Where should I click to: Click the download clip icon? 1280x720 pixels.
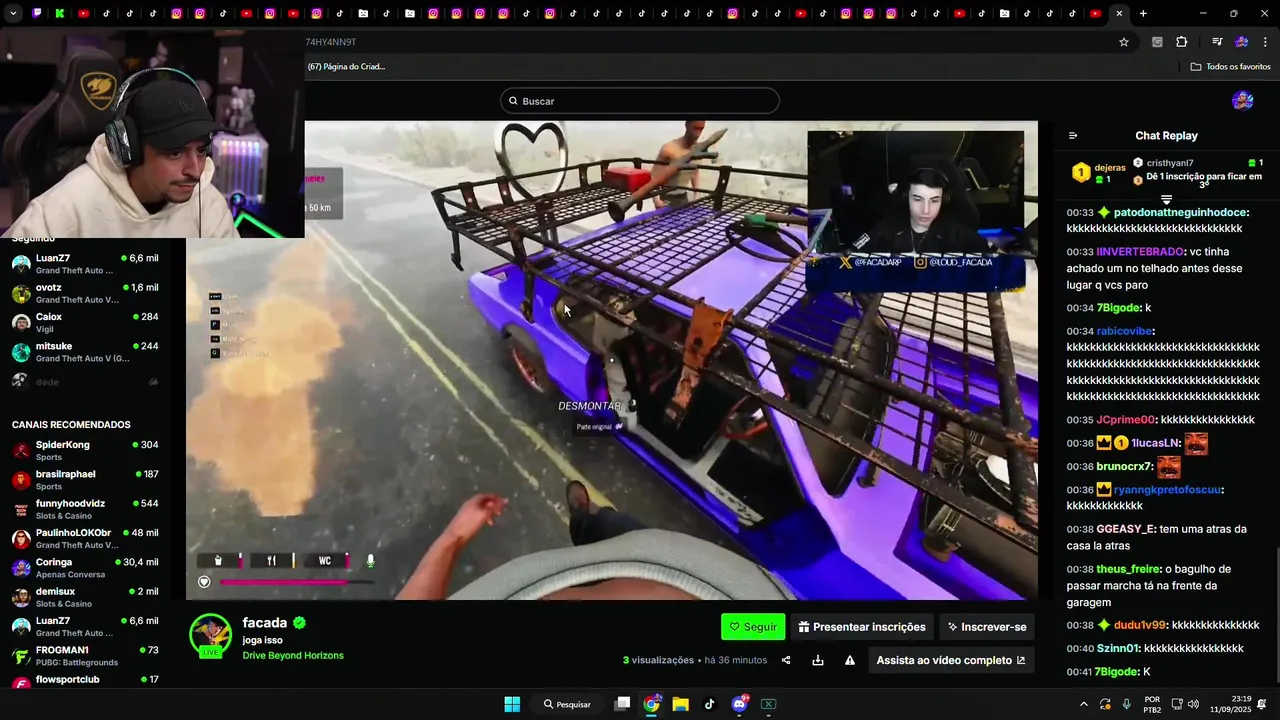click(818, 660)
